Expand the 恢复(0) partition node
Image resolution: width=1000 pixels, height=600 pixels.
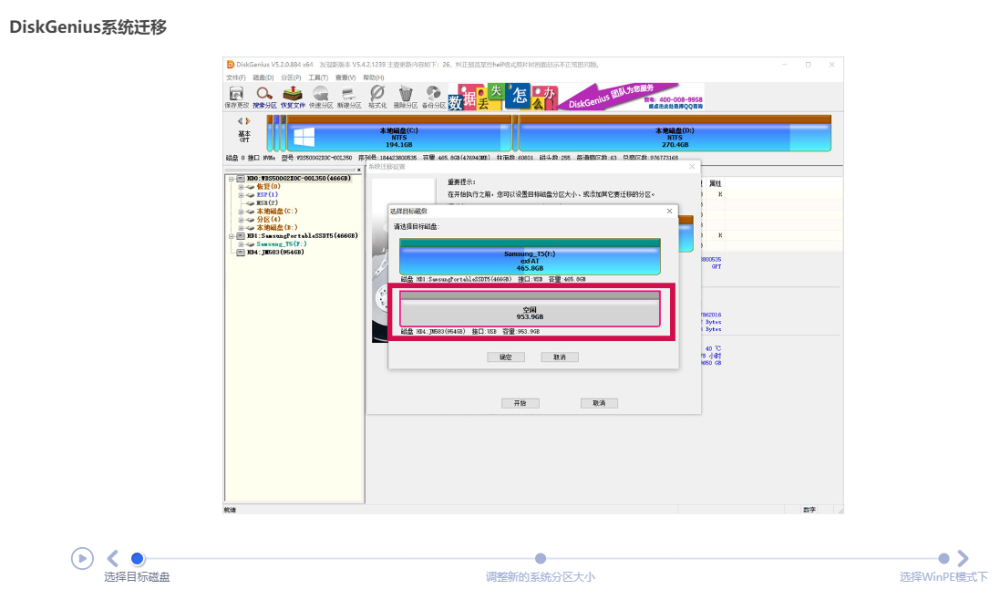coord(241,187)
